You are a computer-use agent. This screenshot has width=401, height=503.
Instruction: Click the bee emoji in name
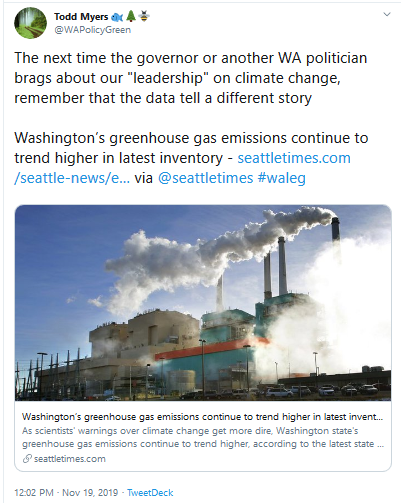coord(144,16)
